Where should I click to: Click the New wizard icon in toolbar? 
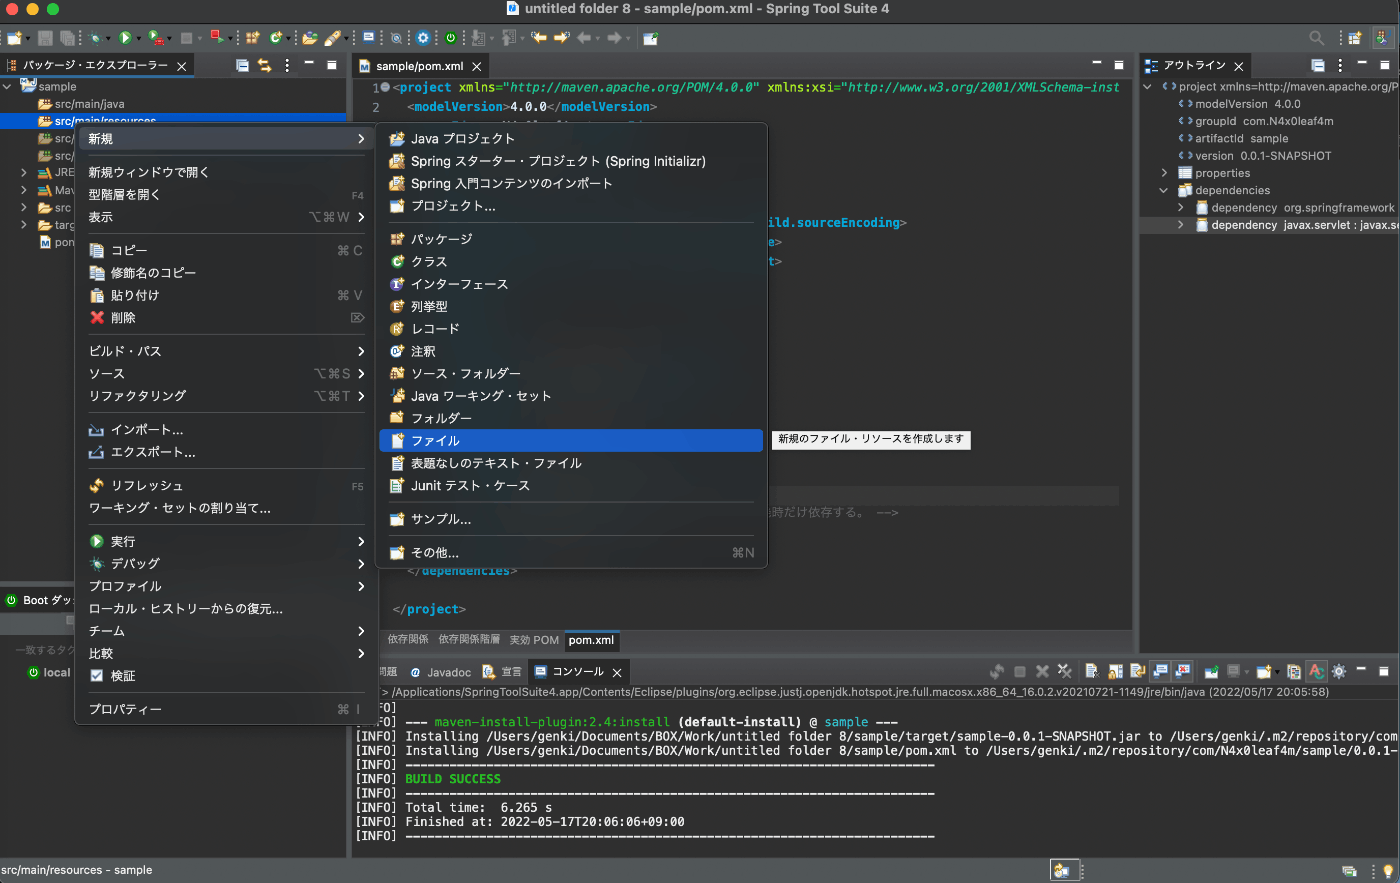(14, 38)
